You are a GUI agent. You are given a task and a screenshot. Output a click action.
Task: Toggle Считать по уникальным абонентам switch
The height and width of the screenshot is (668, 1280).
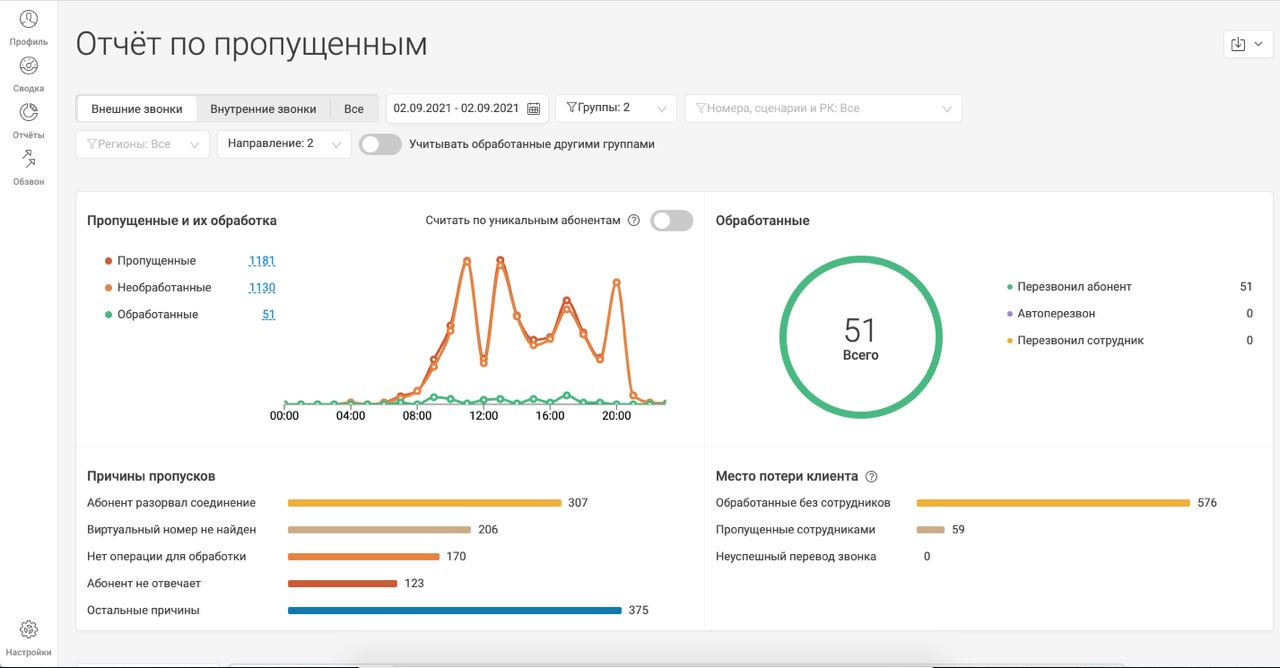(x=671, y=221)
